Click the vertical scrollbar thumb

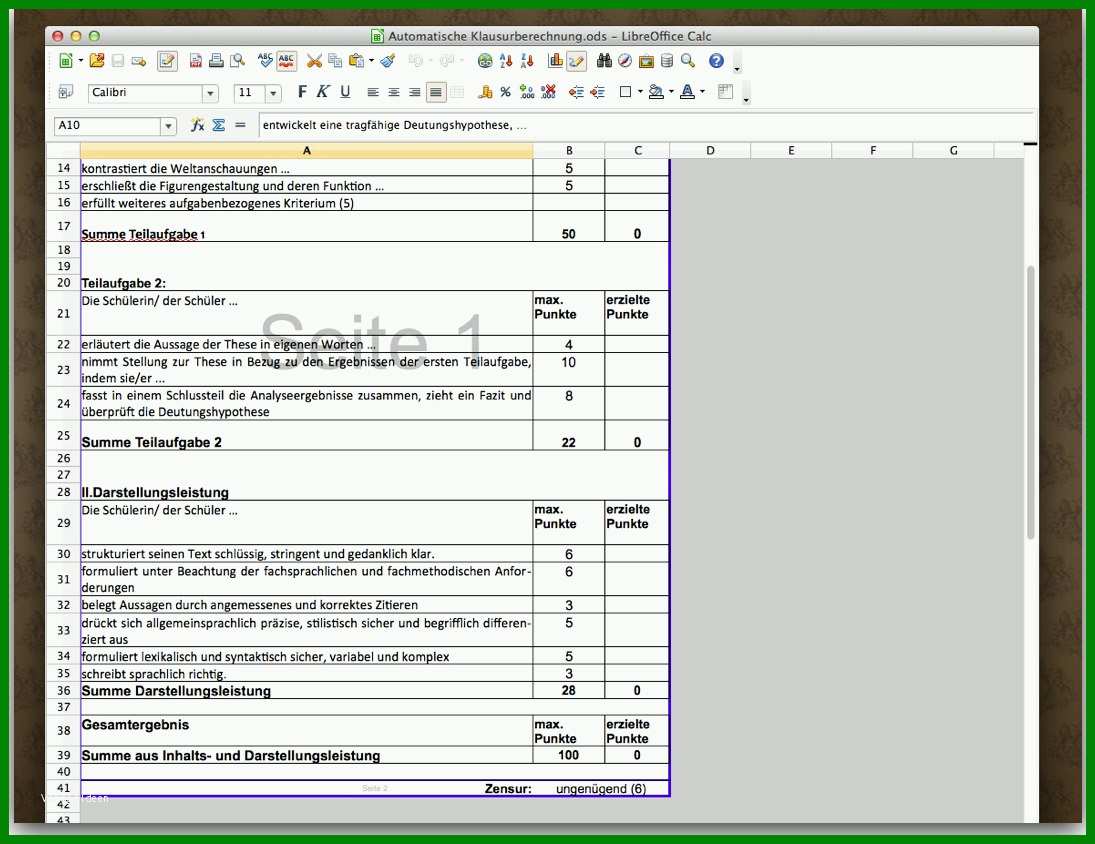click(x=1030, y=402)
